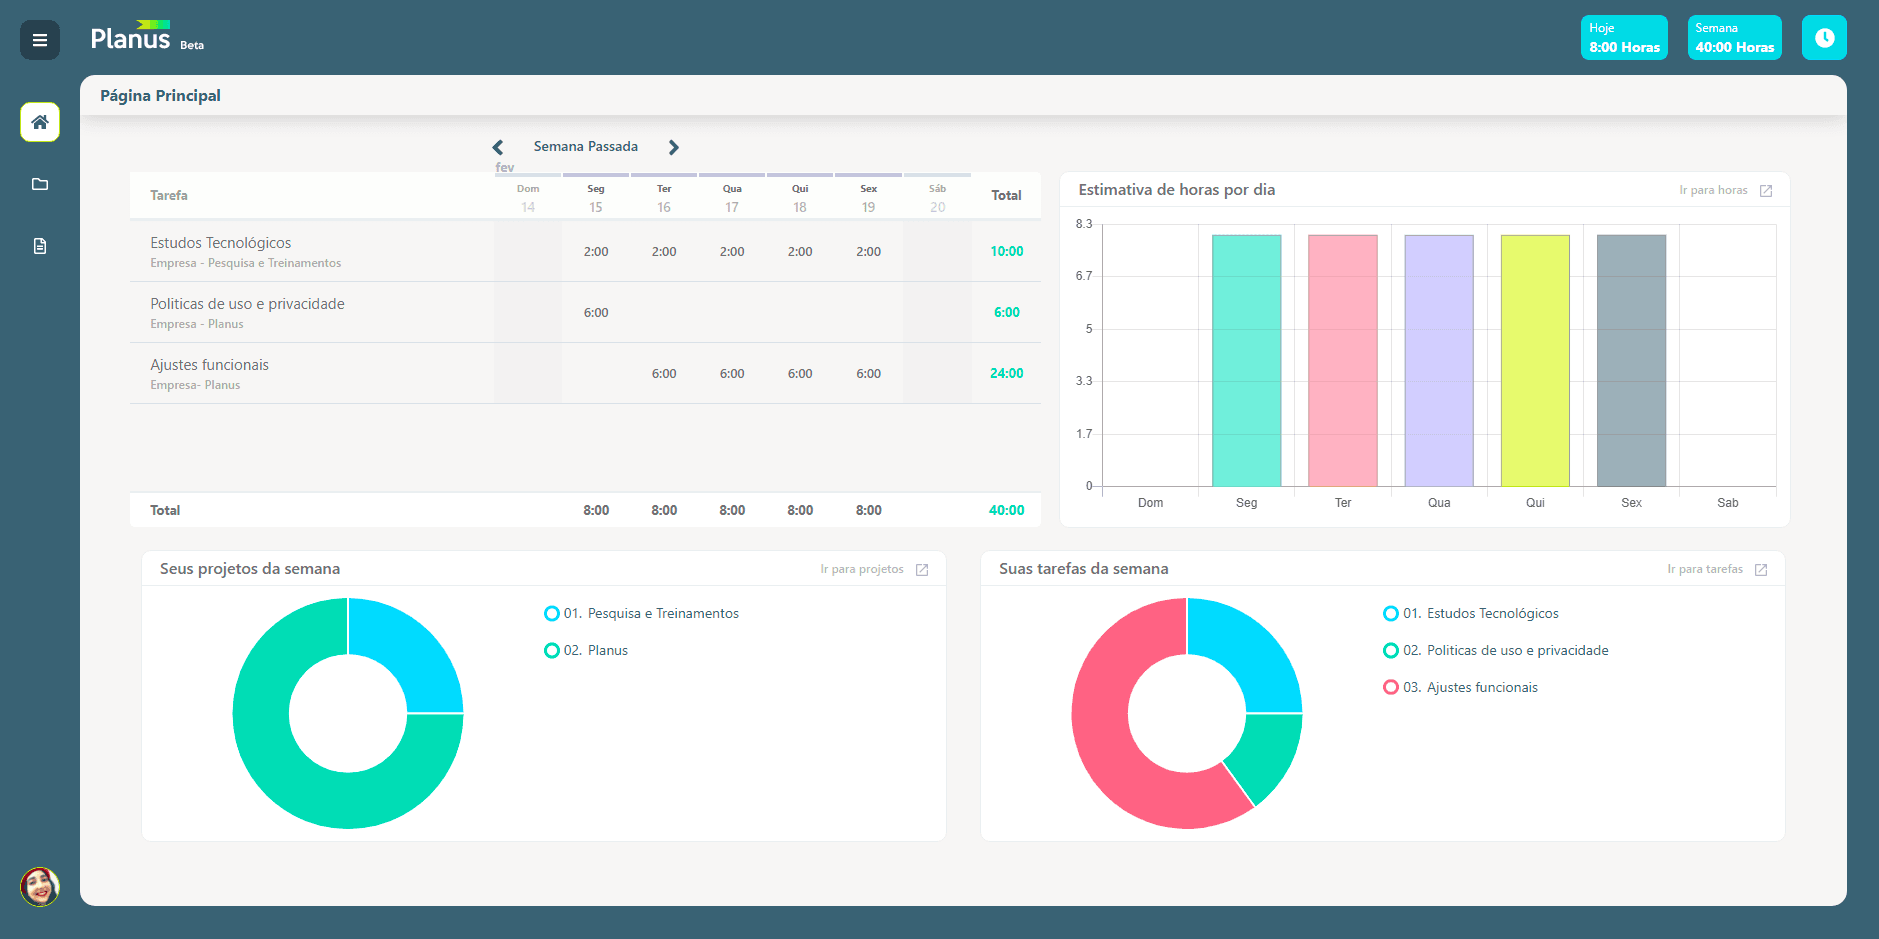Click the Ir para horas link
The image size is (1879, 939).
pos(1713,190)
